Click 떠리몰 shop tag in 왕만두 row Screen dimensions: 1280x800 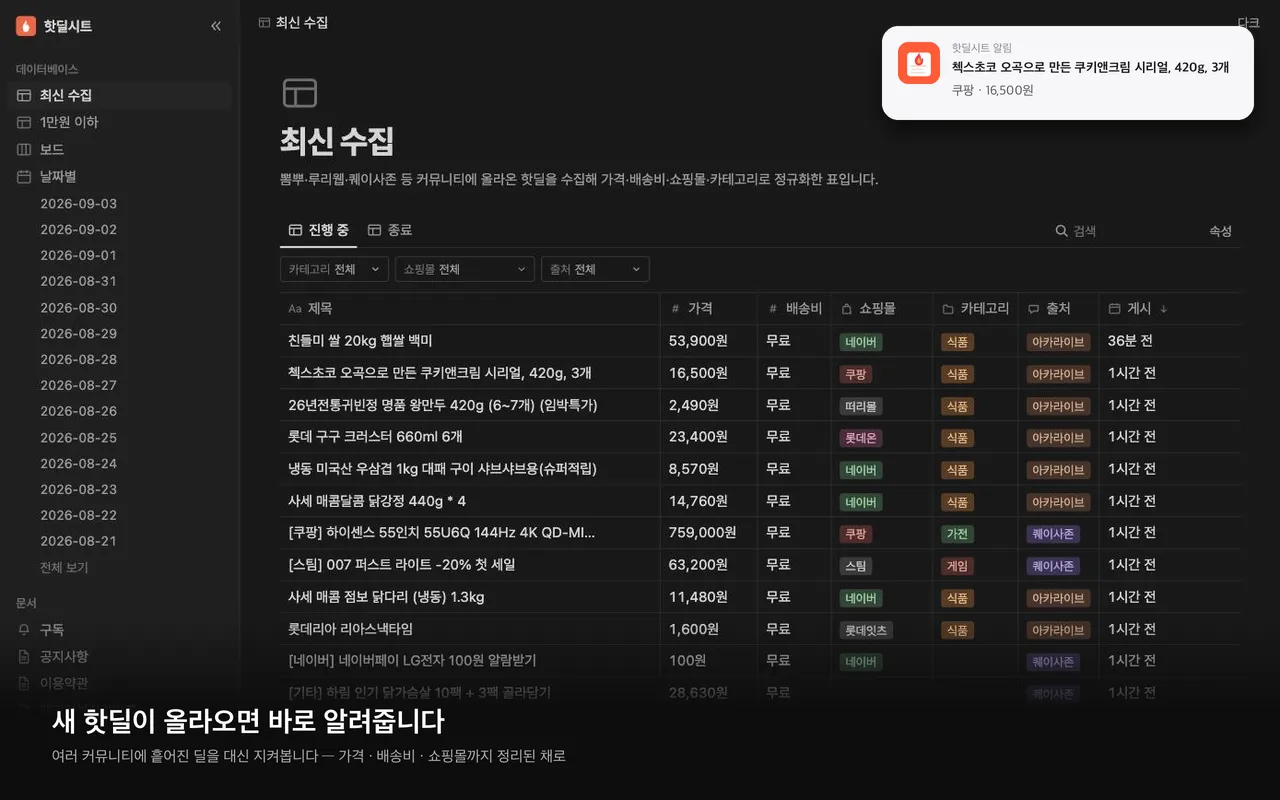pos(861,406)
